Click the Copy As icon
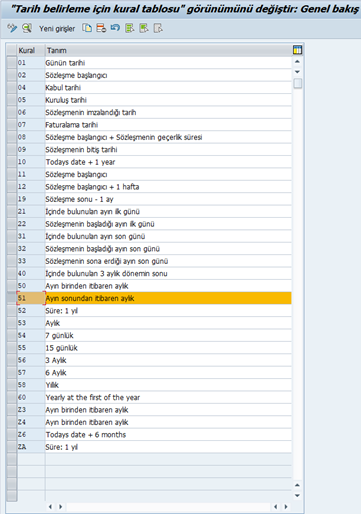This screenshot has height=514, width=361. [x=87, y=28]
